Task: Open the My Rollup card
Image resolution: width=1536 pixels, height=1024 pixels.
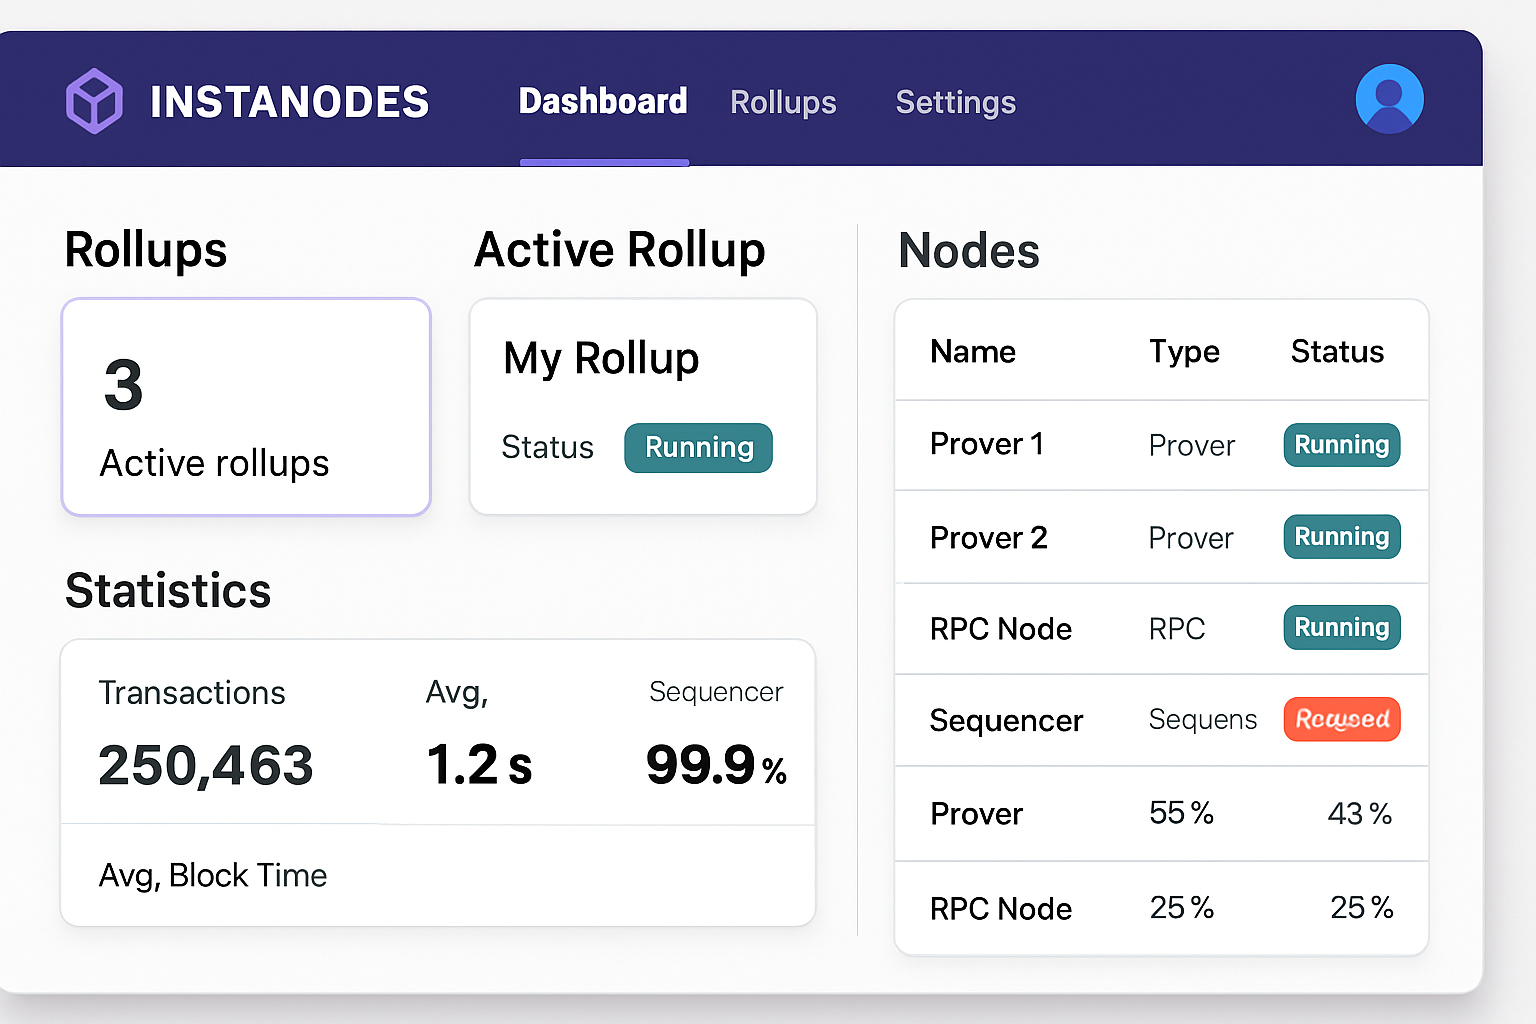Action: [x=642, y=406]
